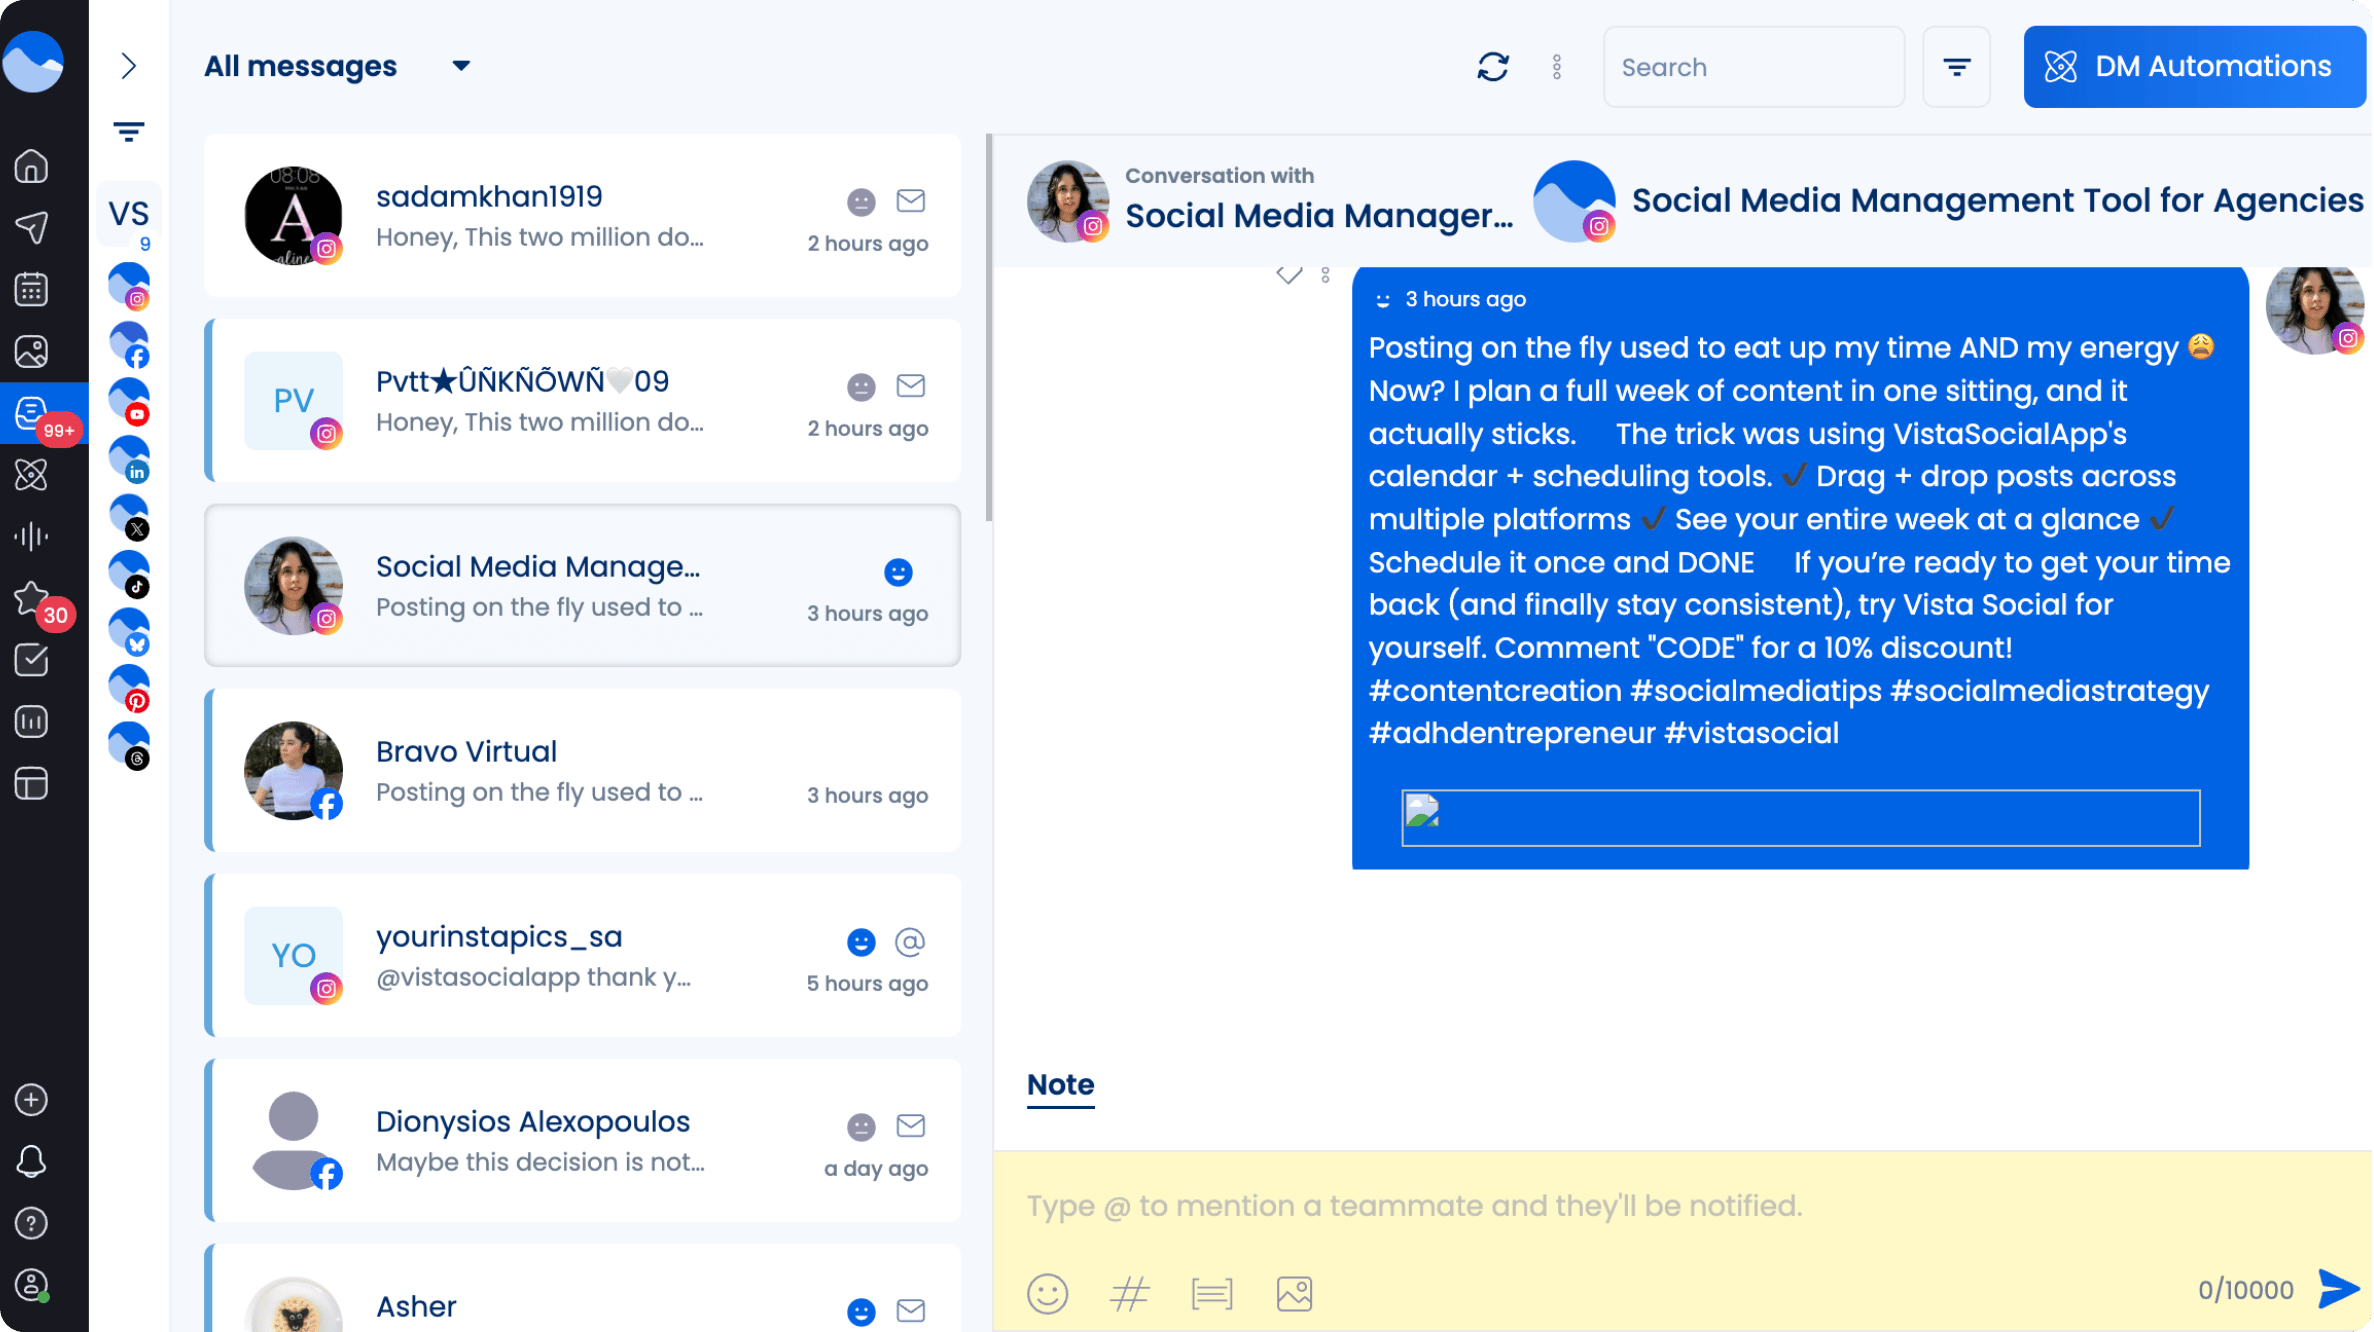The width and height of the screenshot is (2374, 1332).
Task: Select the Reviews star icon showing 30
Action: click(31, 598)
